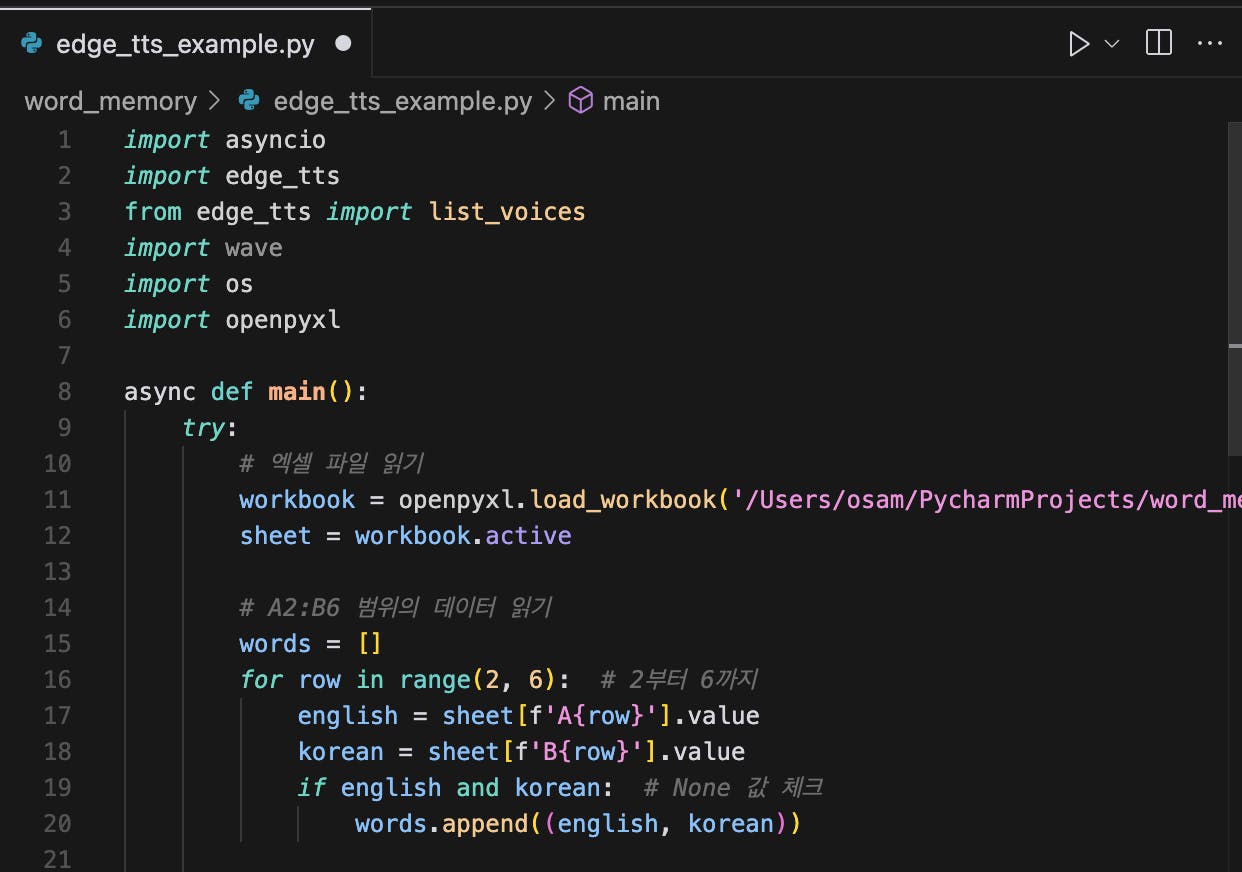1242x872 pixels.
Task: Click the unsaved dot on editor tab
Action: (x=343, y=45)
